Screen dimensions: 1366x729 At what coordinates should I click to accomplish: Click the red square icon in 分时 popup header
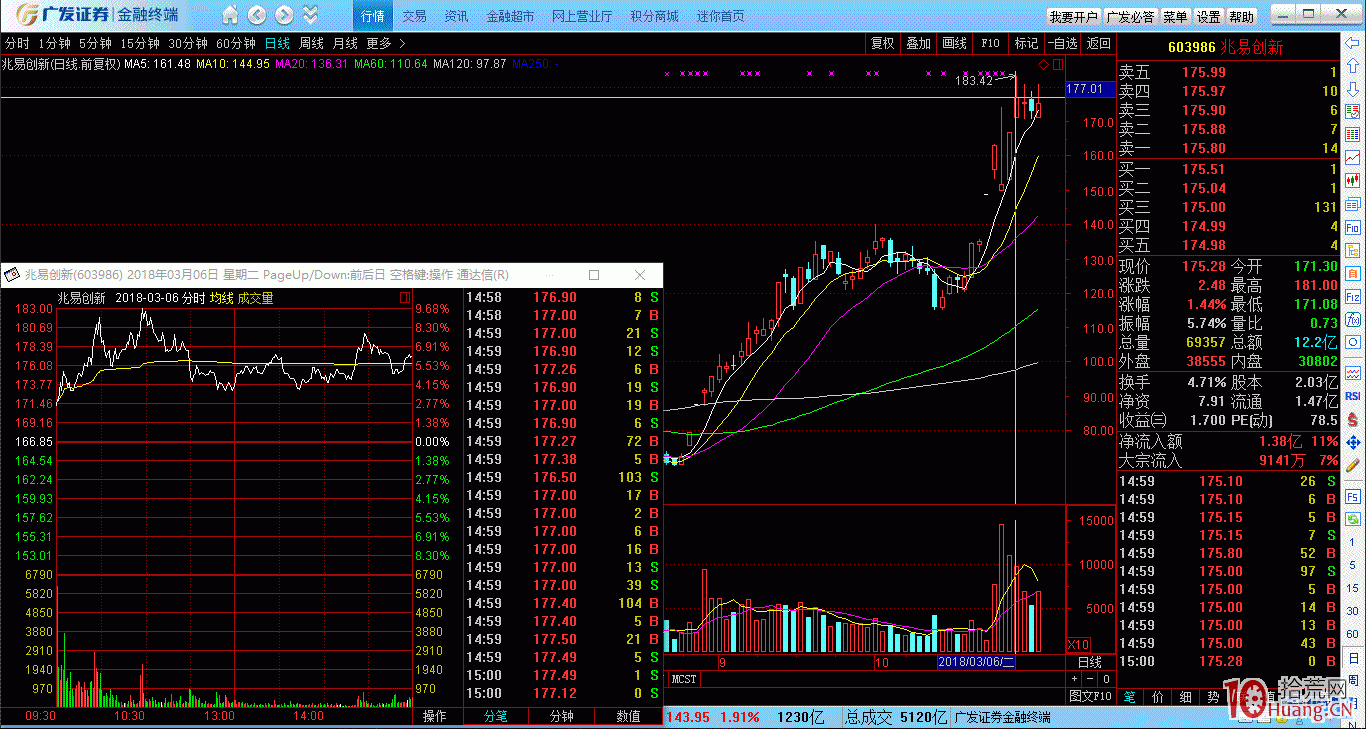pos(404,297)
